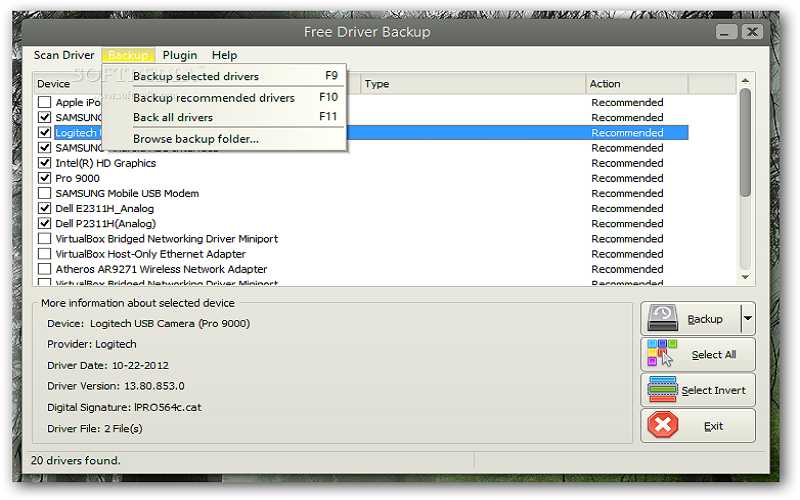Click the Provider: Logitech text

tap(92, 344)
